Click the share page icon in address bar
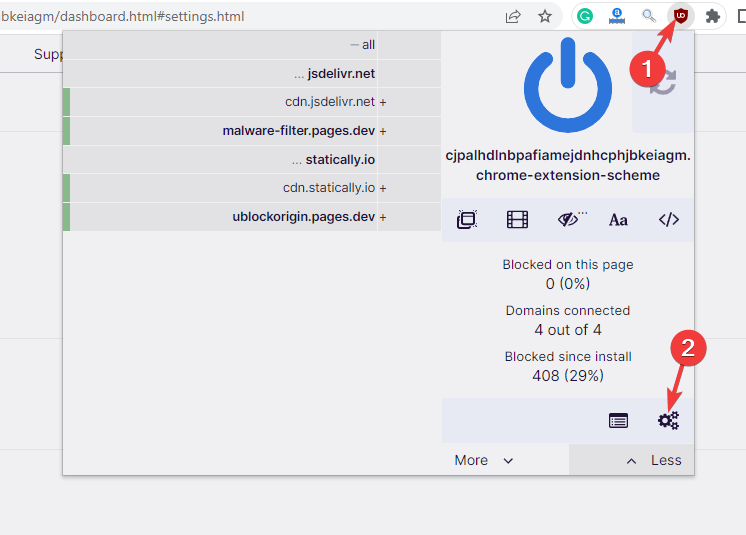The image size is (746, 535). (x=513, y=17)
